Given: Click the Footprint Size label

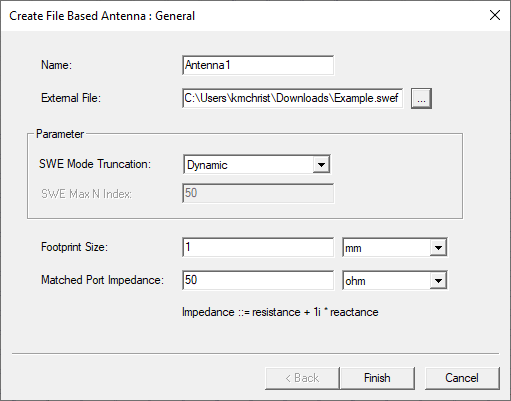Looking at the screenshot, I should point(74,247).
